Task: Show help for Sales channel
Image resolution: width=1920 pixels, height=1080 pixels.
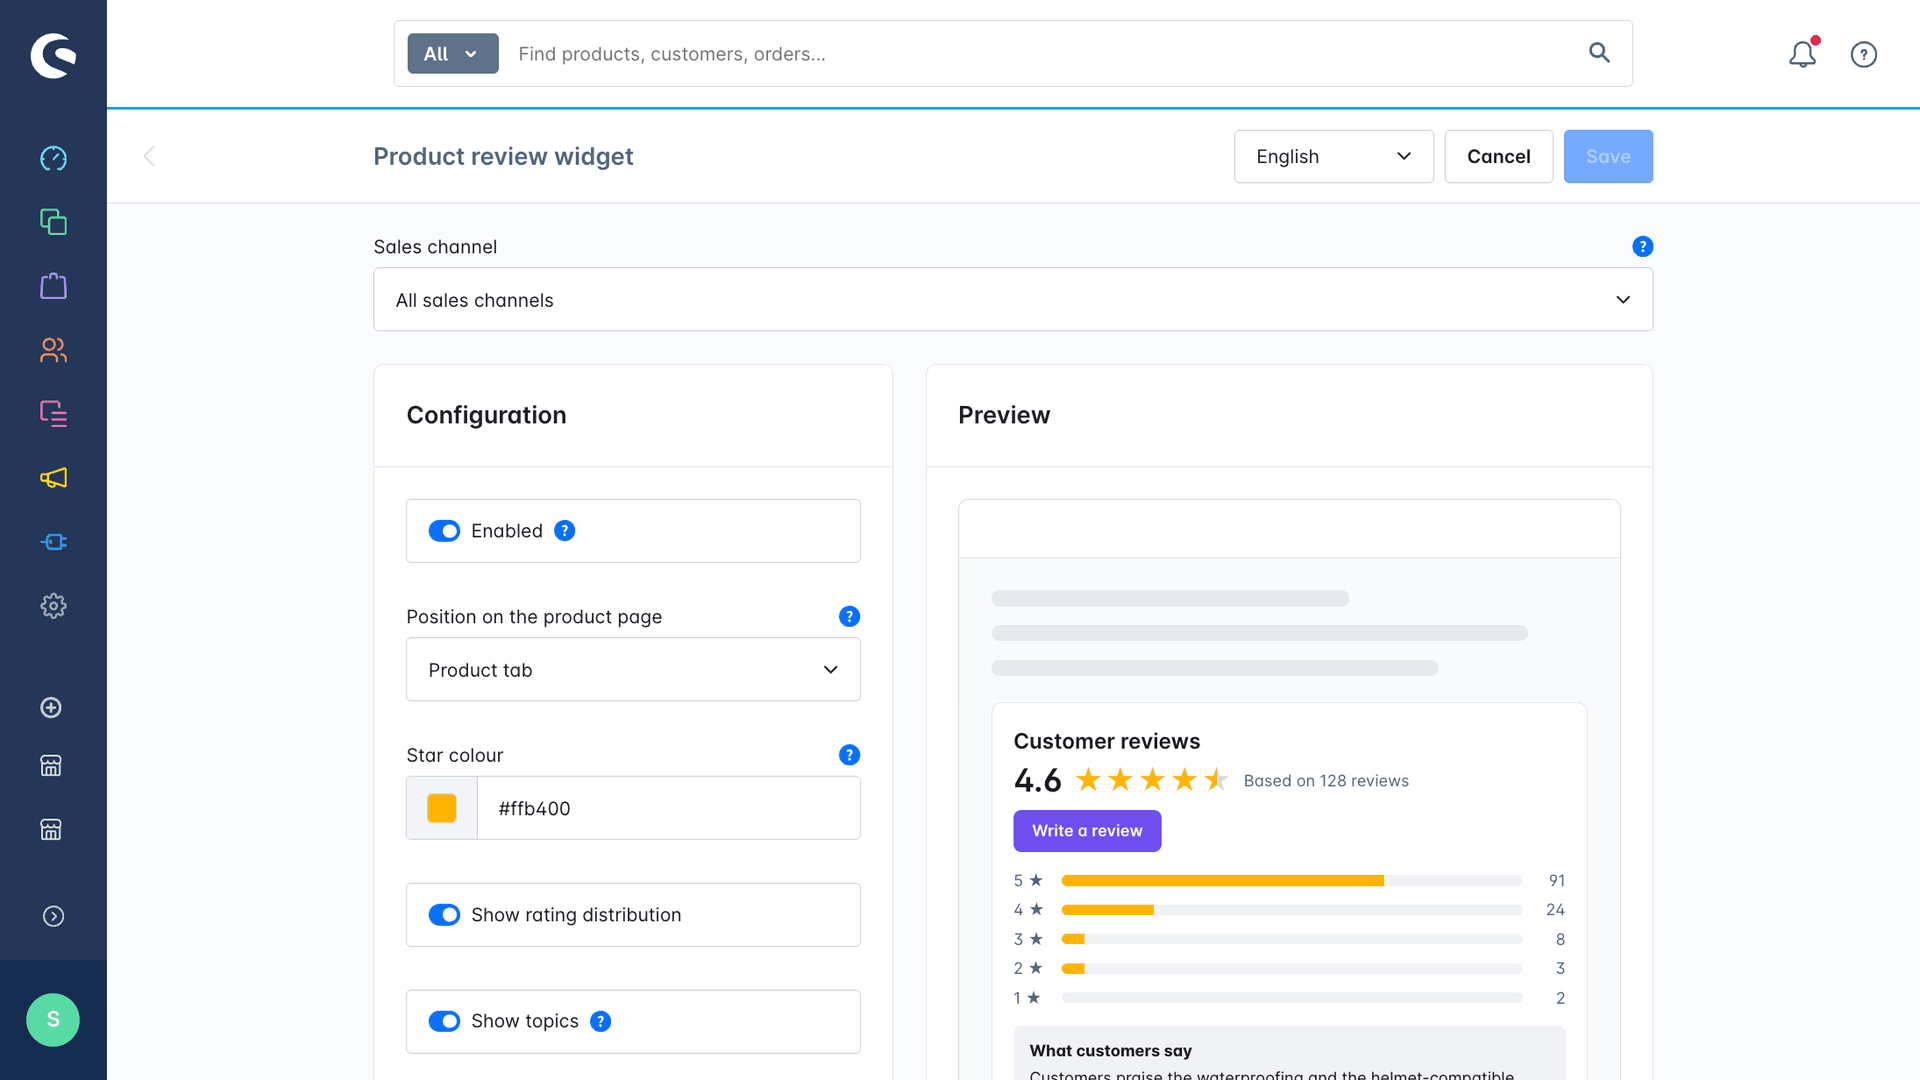Action: pos(1642,247)
